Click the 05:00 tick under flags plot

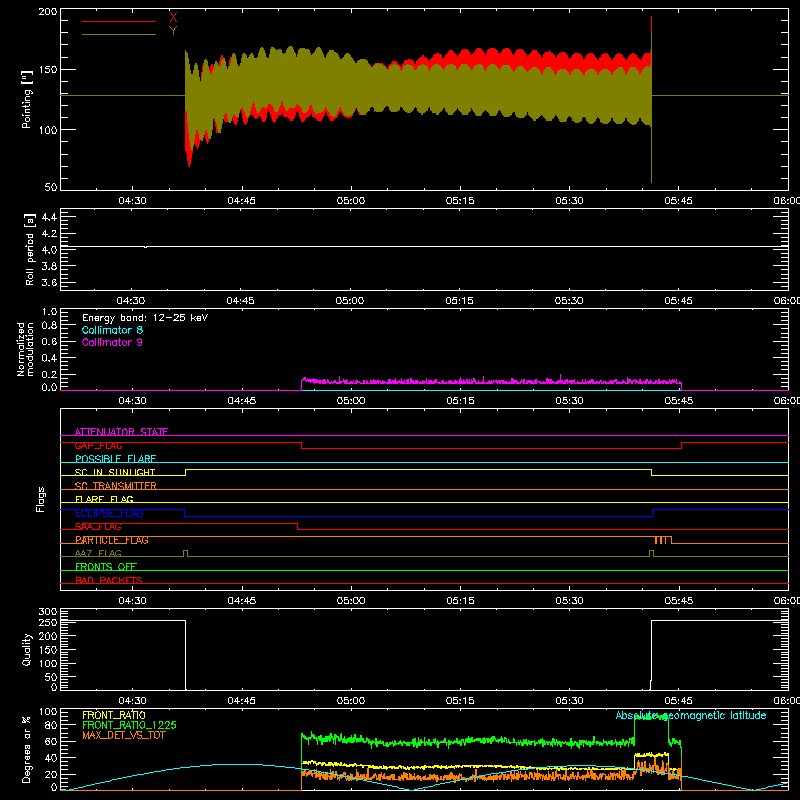pyautogui.click(x=351, y=601)
